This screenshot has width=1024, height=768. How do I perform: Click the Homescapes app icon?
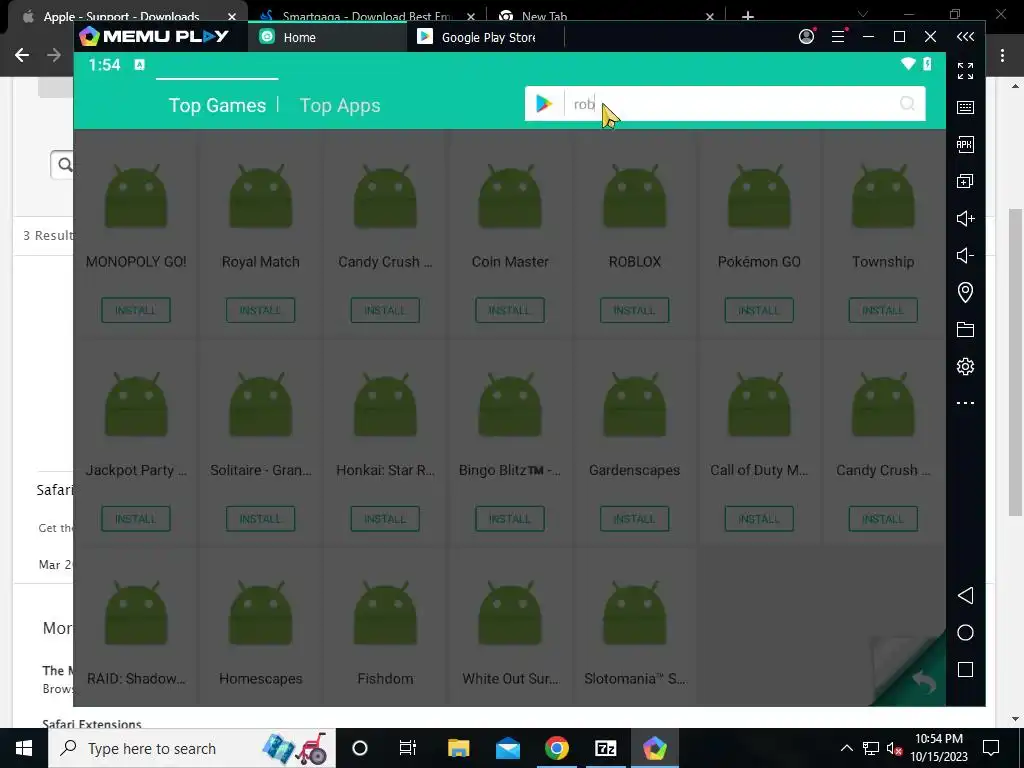pos(261,613)
